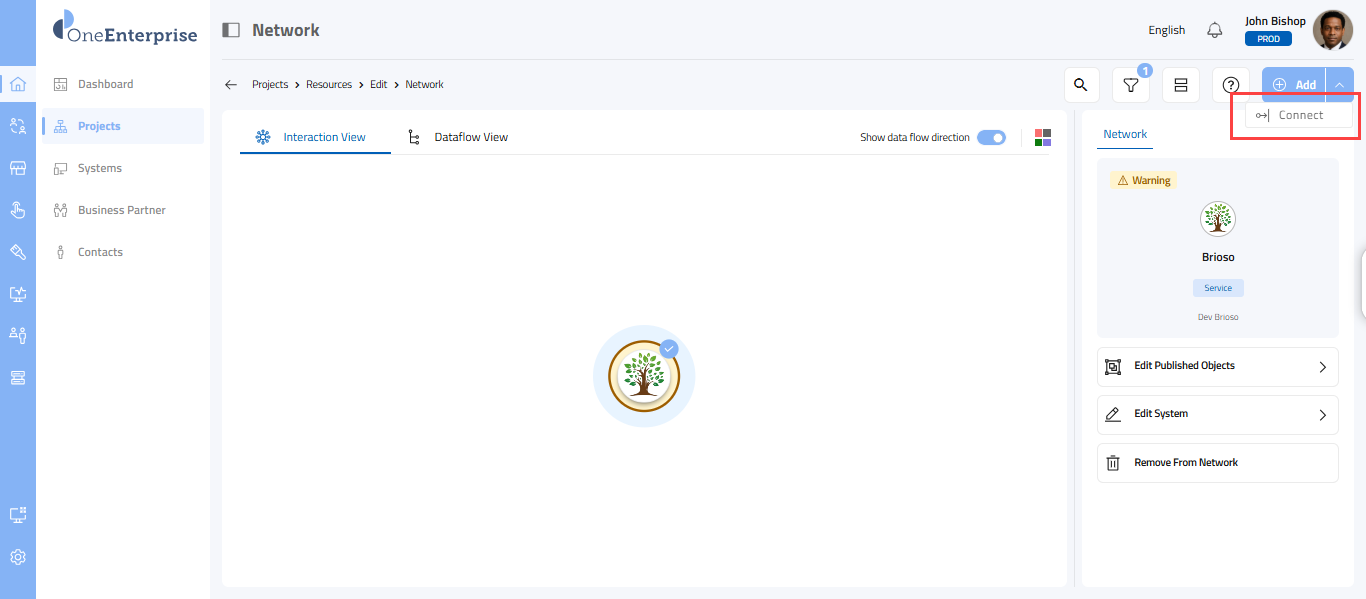Click the back arrow in breadcrumb
Screen dimensions: 1366x599
click(x=231, y=85)
